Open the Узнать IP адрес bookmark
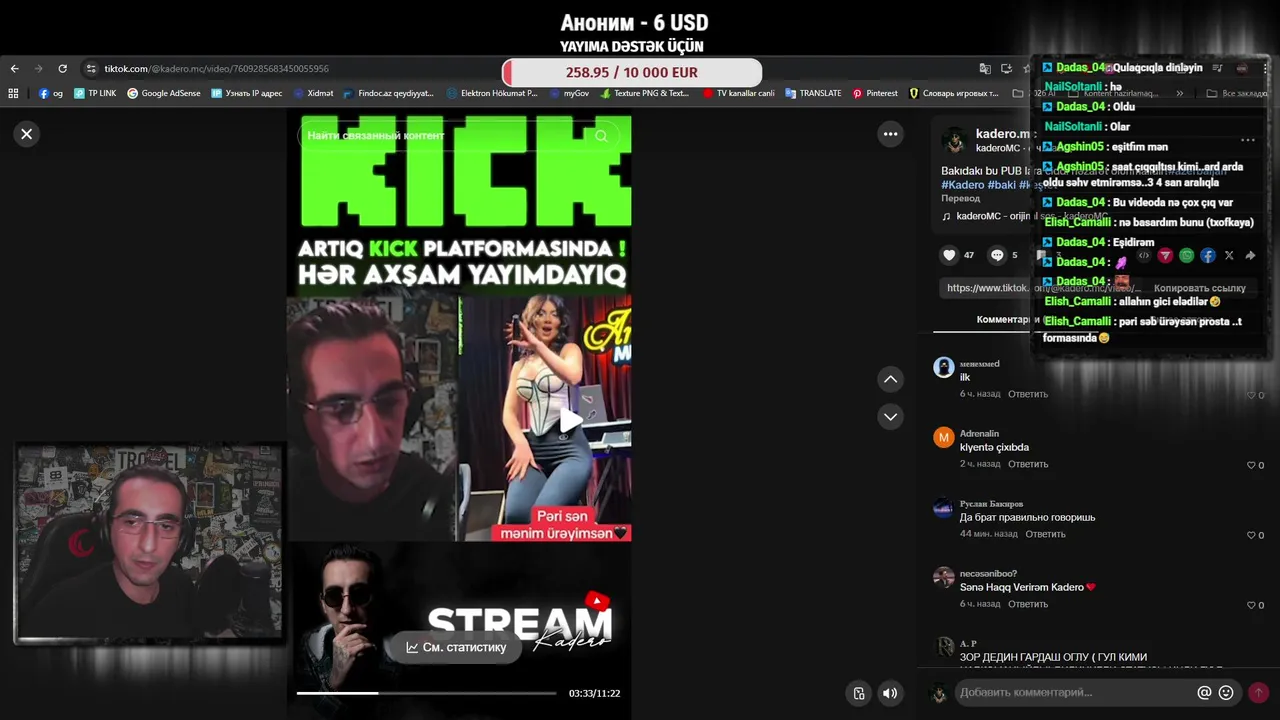 pos(247,93)
